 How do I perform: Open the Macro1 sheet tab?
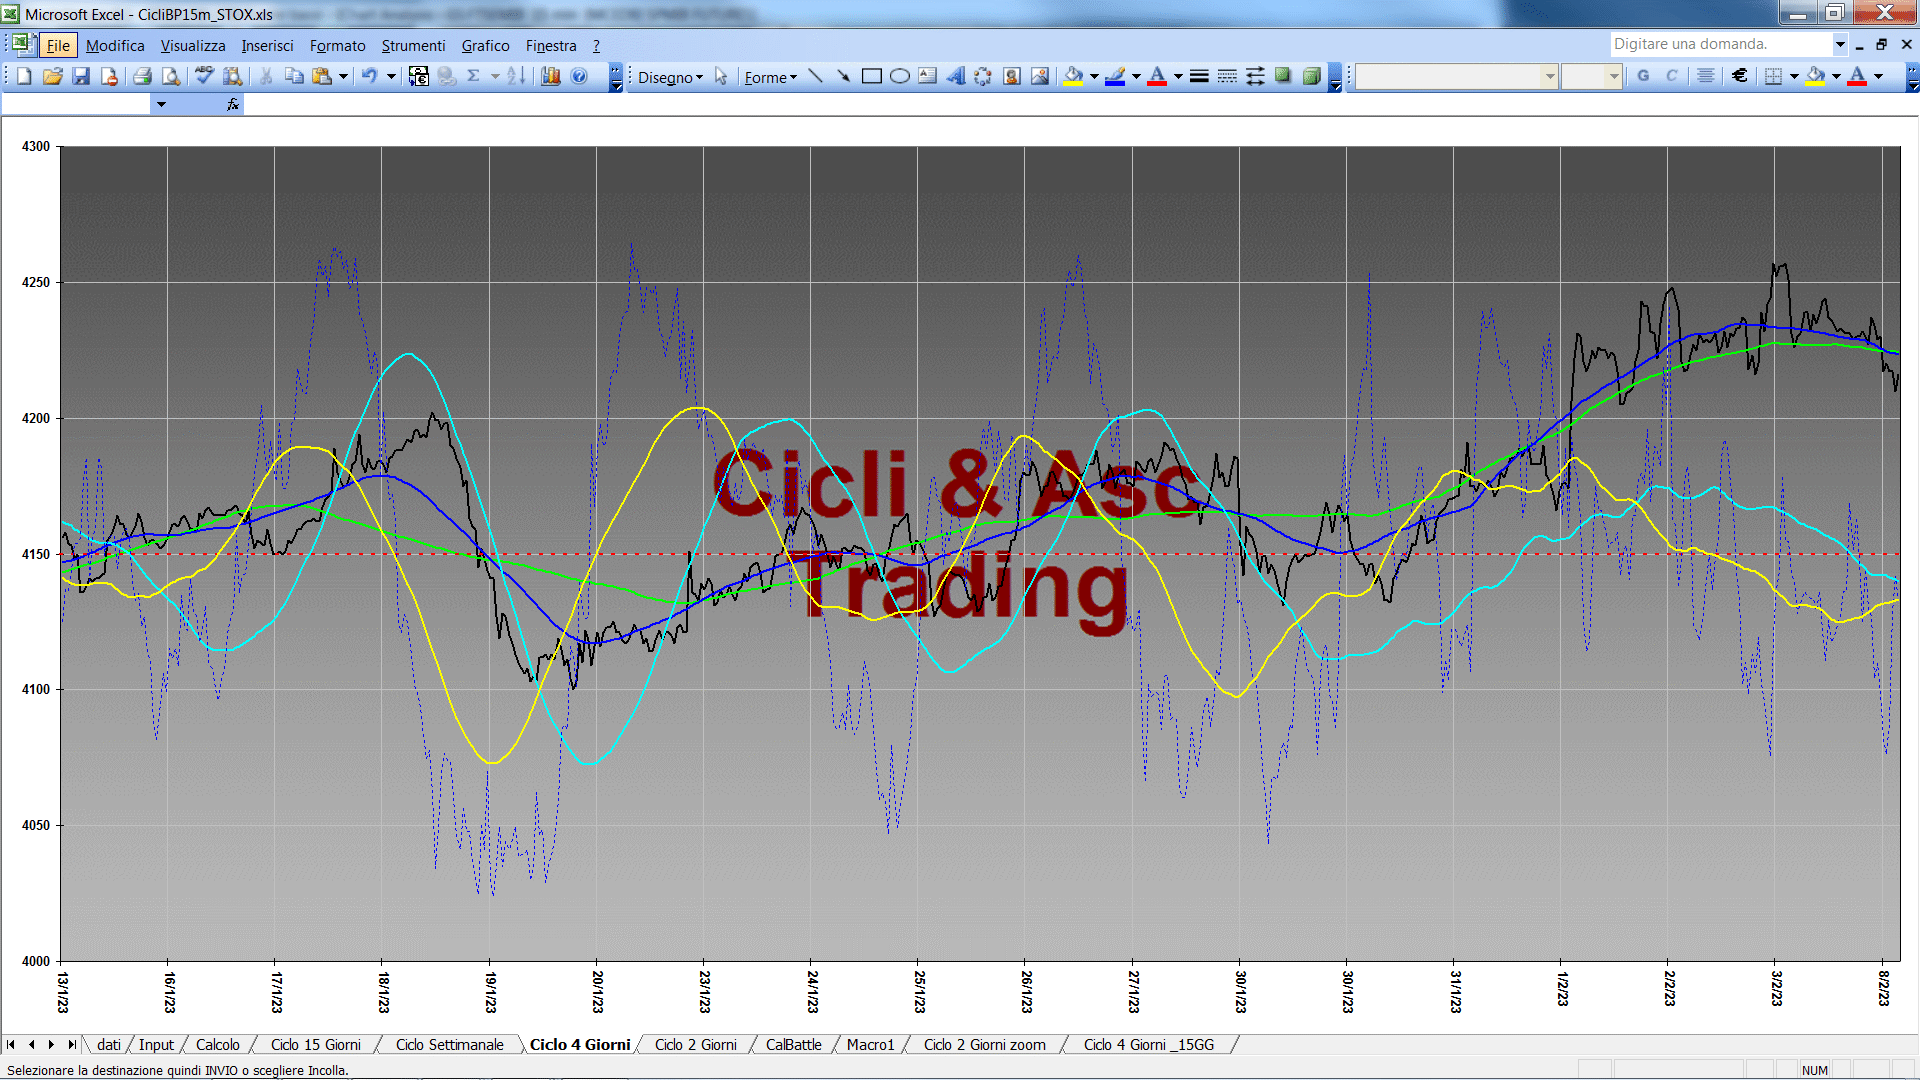[x=870, y=1044]
